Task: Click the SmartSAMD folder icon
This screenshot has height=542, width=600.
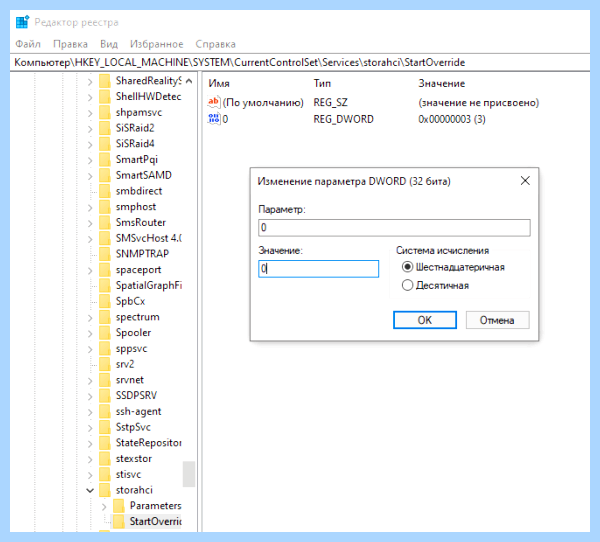Action: click(x=104, y=175)
